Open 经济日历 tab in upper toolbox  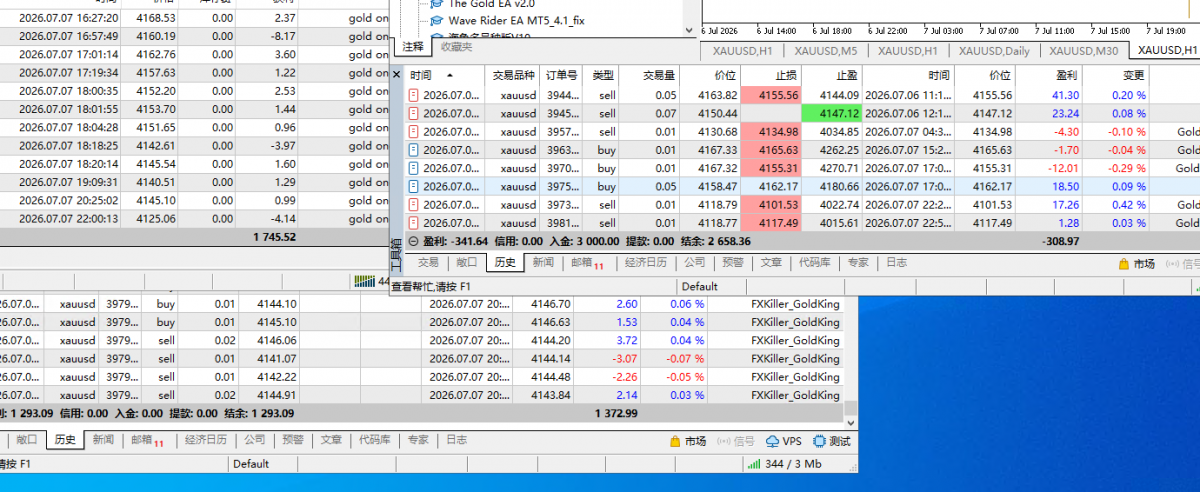pyautogui.click(x=647, y=263)
